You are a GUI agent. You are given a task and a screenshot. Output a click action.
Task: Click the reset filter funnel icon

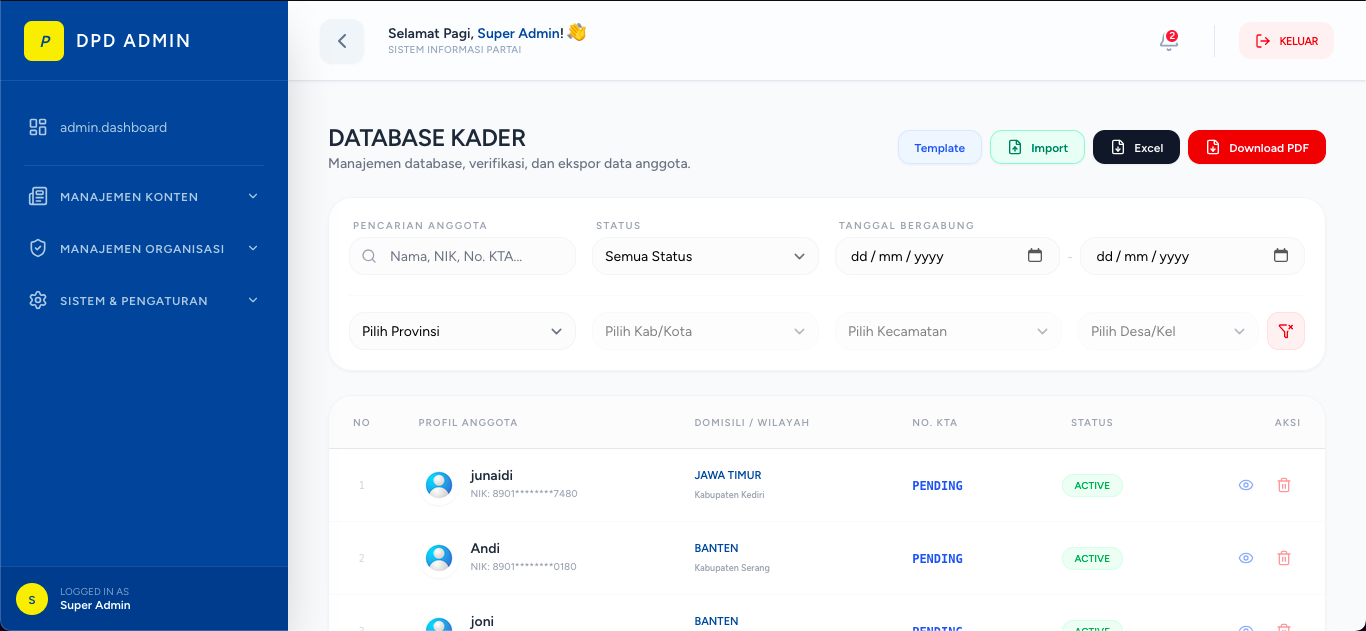coord(1285,331)
